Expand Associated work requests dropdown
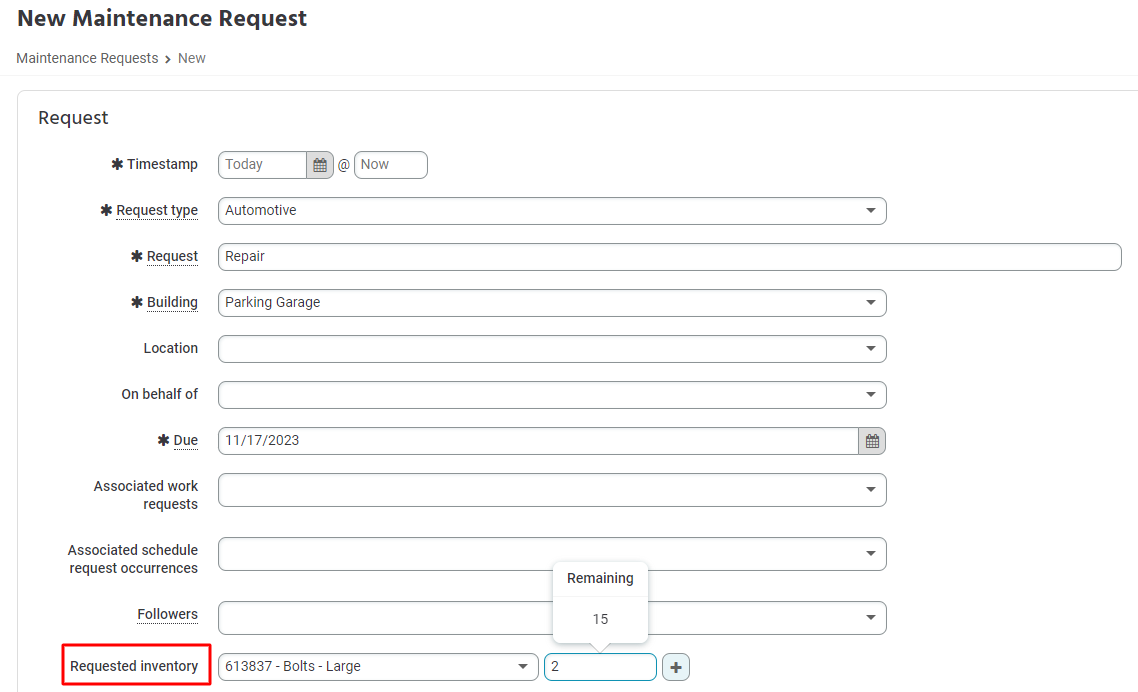The image size is (1138, 692). pos(870,489)
